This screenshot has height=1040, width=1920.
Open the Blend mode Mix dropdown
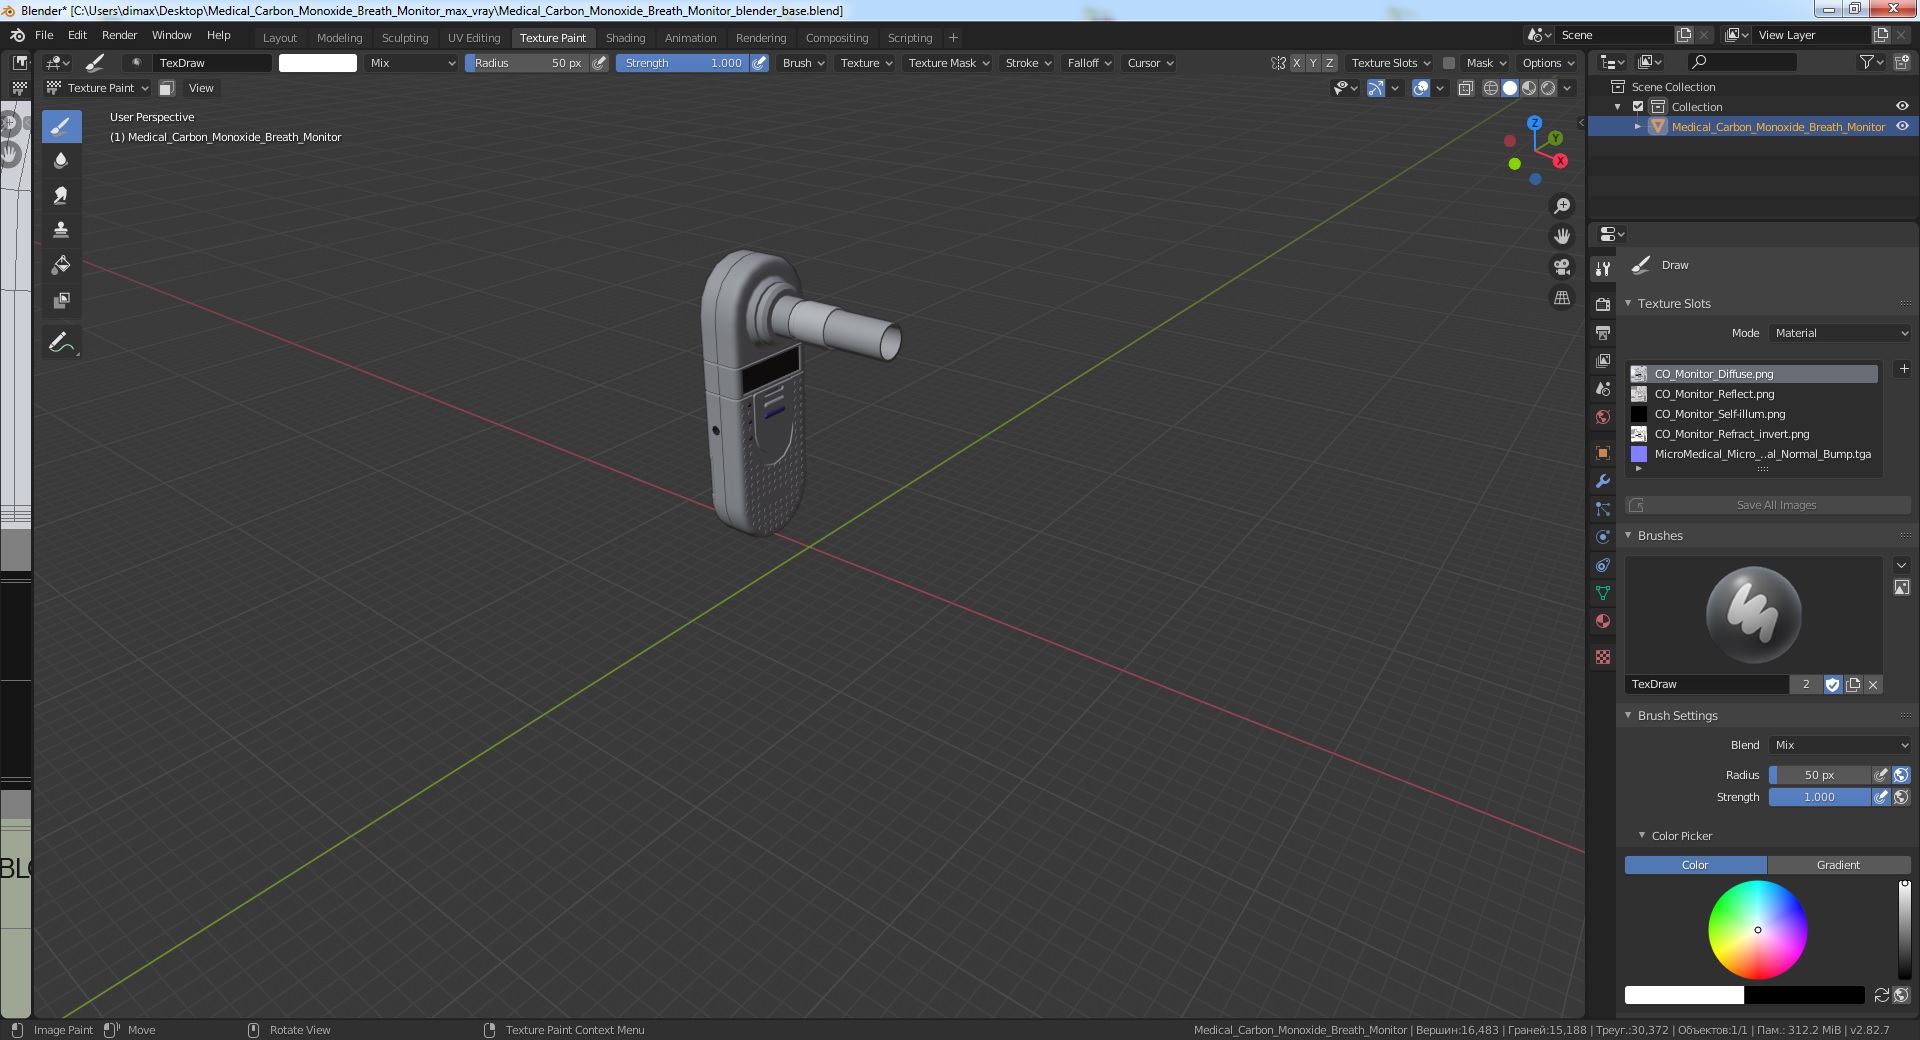[1840, 745]
